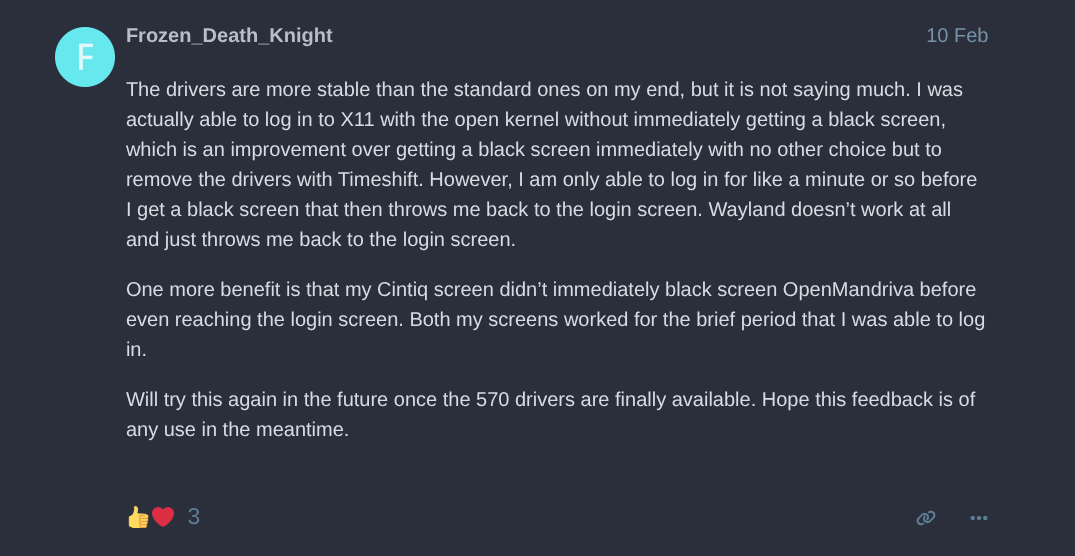Image resolution: width=1075 pixels, height=556 pixels.
Task: Click the red heart reaction emoji
Action: tap(163, 517)
